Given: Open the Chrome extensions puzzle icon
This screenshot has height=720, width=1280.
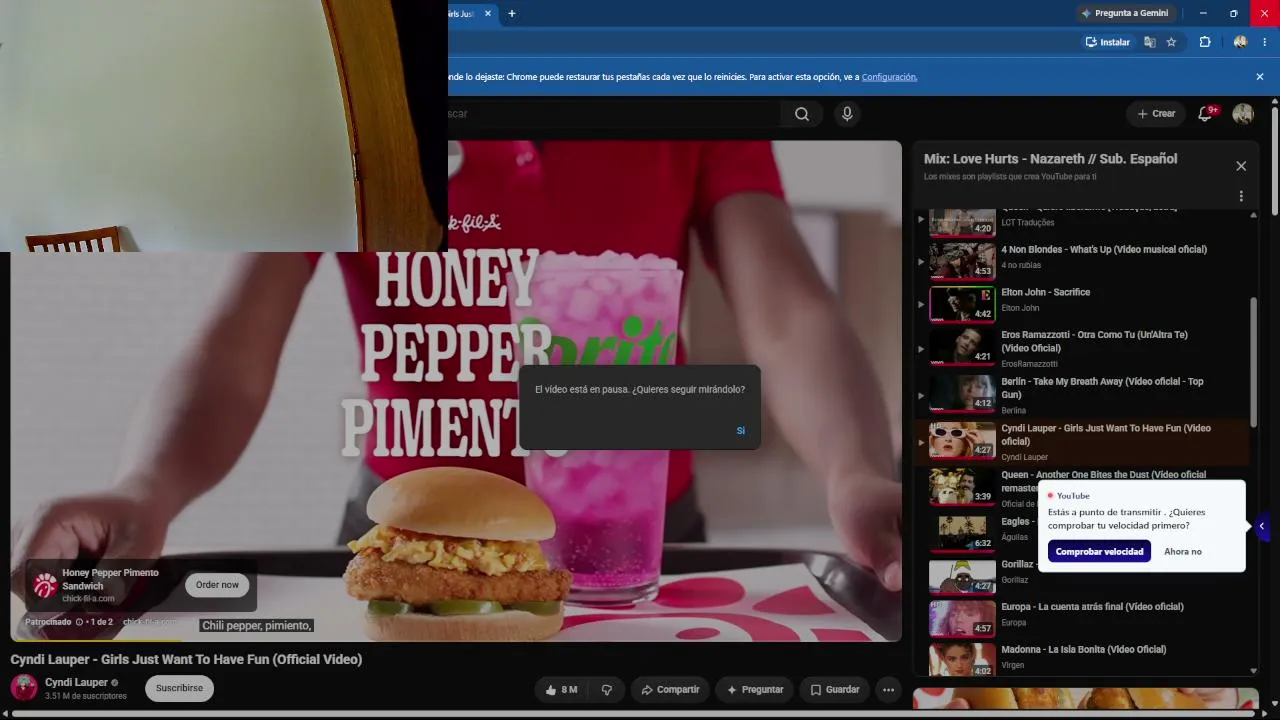Looking at the screenshot, I should click(x=1205, y=42).
